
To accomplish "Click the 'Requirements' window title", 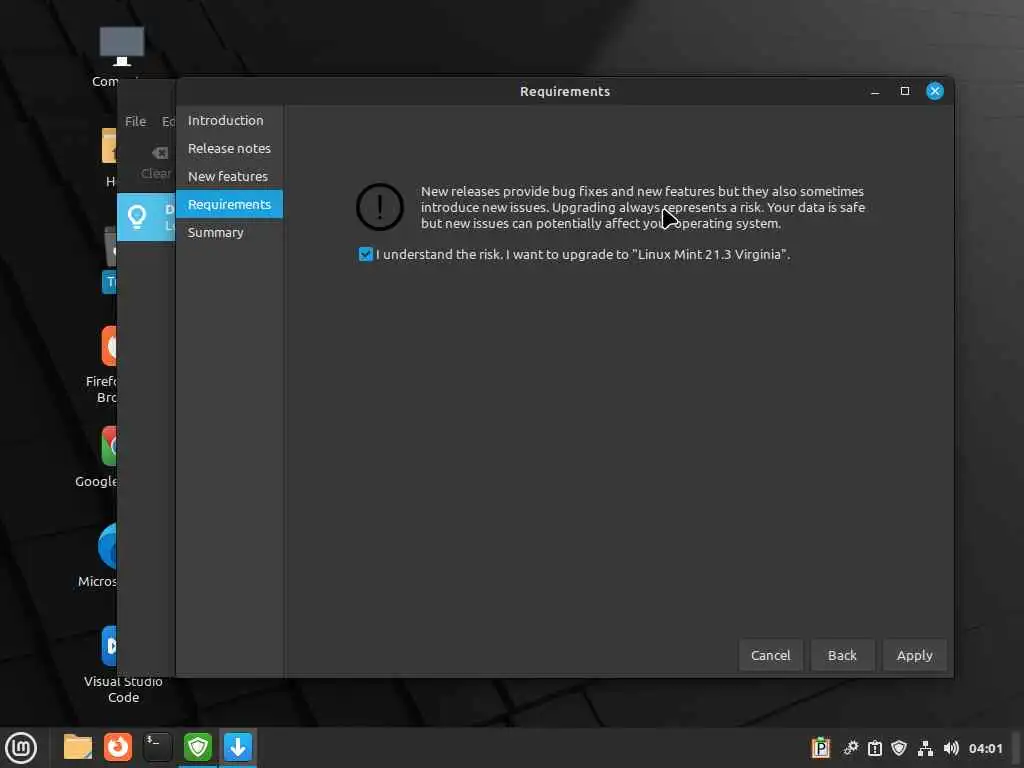I will pos(565,91).
